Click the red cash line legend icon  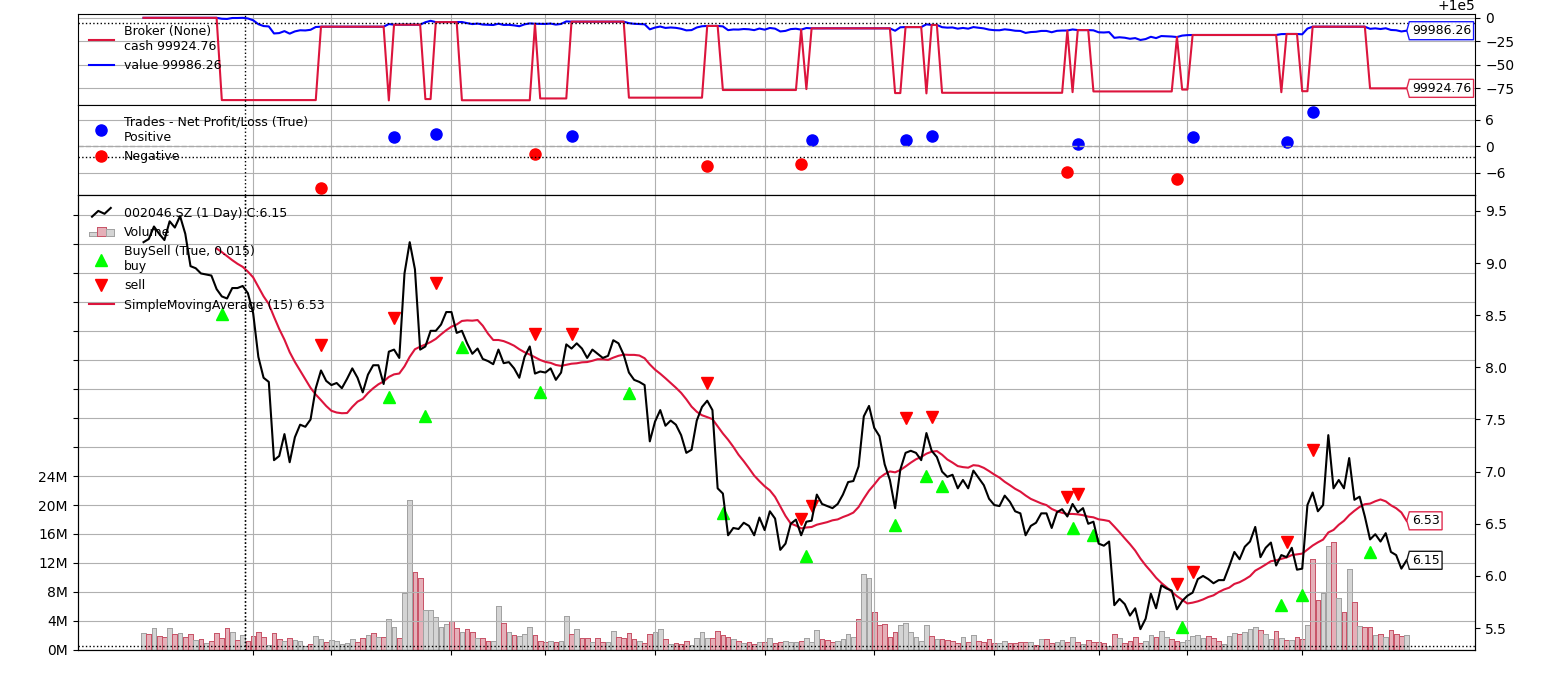[x=101, y=39]
